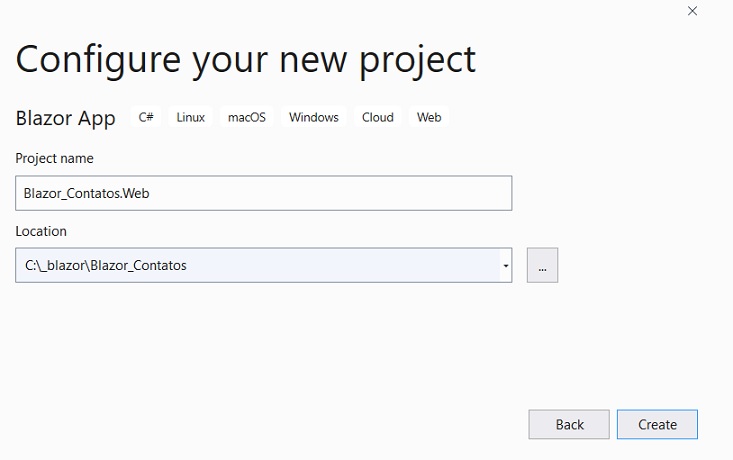Select the Cloud project type tag
Screen dimensions: 733x460
click(x=378, y=117)
